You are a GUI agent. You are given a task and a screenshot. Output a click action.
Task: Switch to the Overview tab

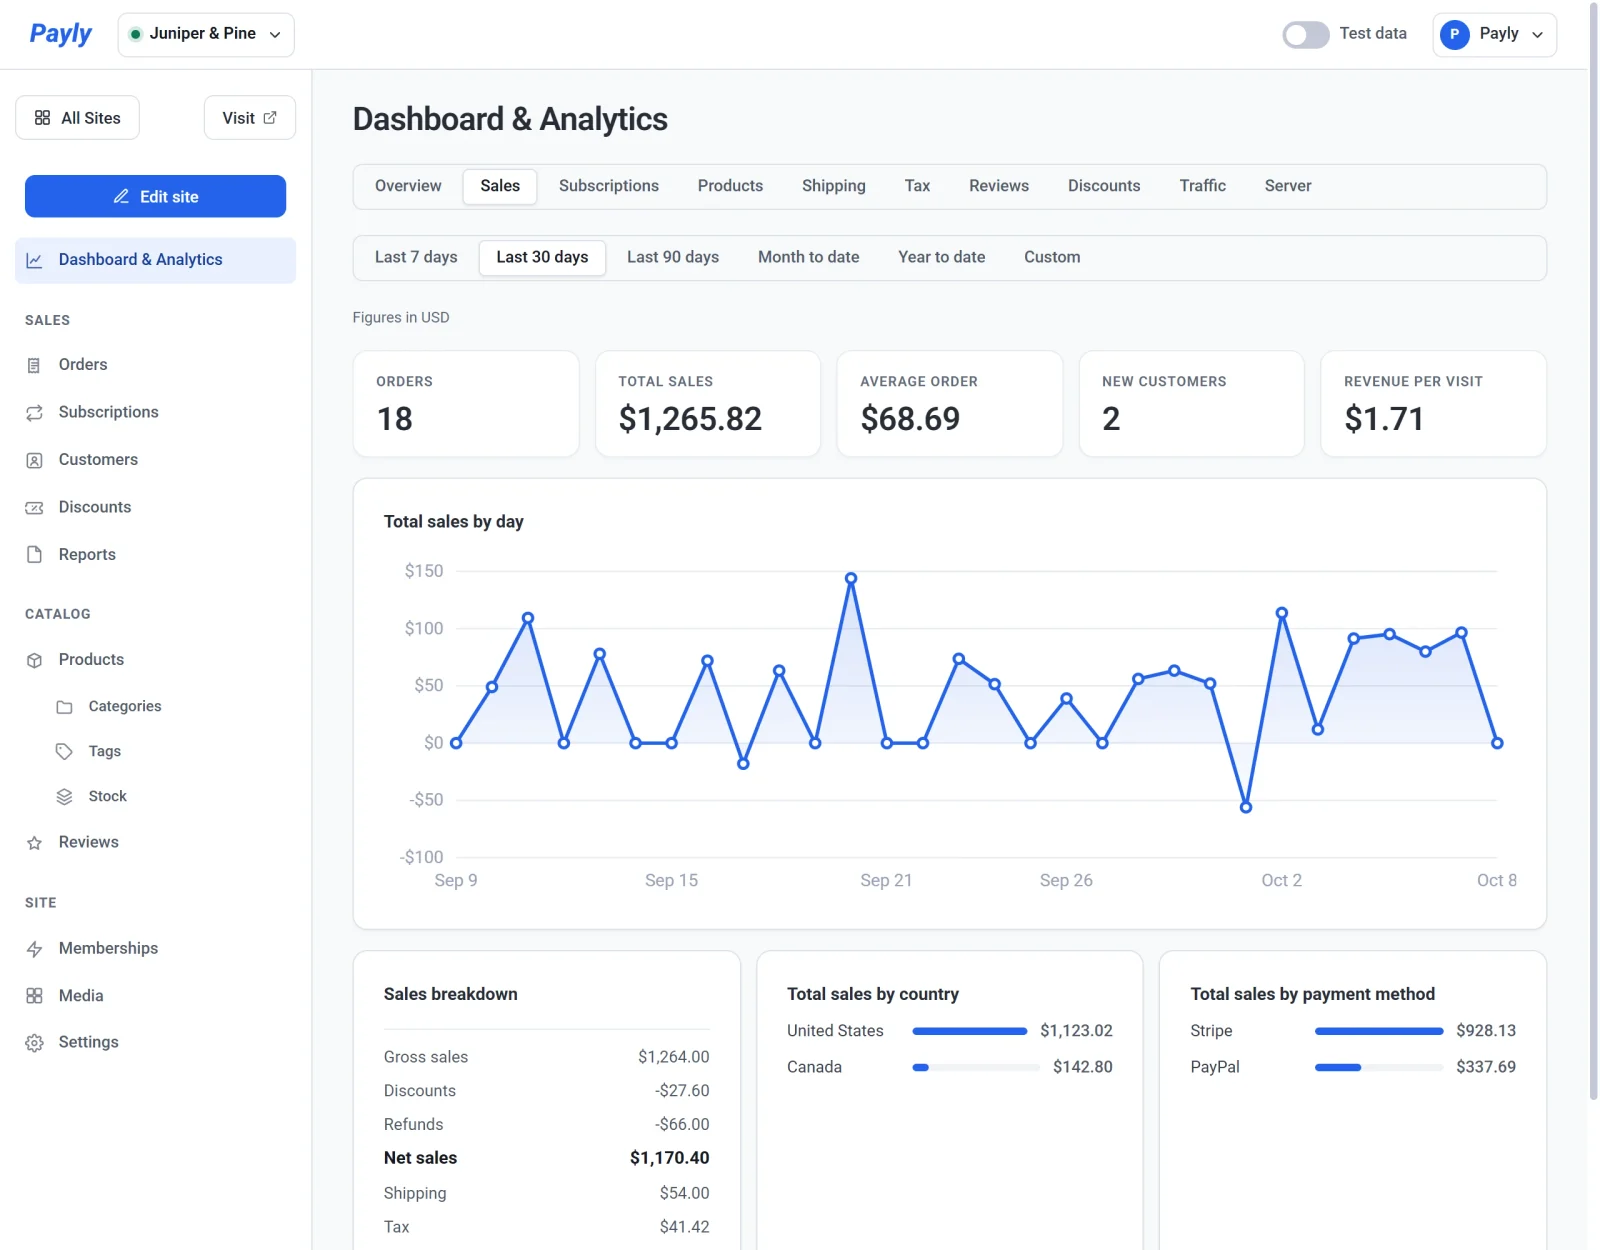pos(408,186)
